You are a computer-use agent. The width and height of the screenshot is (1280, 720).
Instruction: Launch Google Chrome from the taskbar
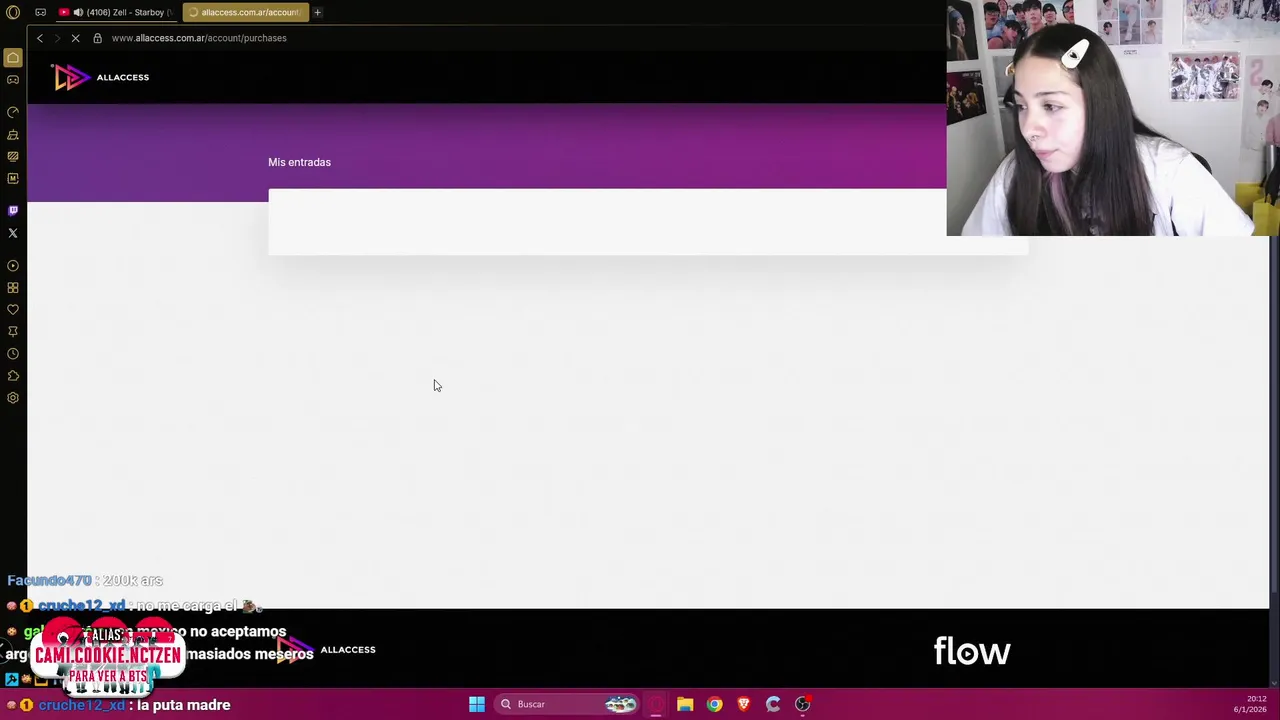(714, 704)
